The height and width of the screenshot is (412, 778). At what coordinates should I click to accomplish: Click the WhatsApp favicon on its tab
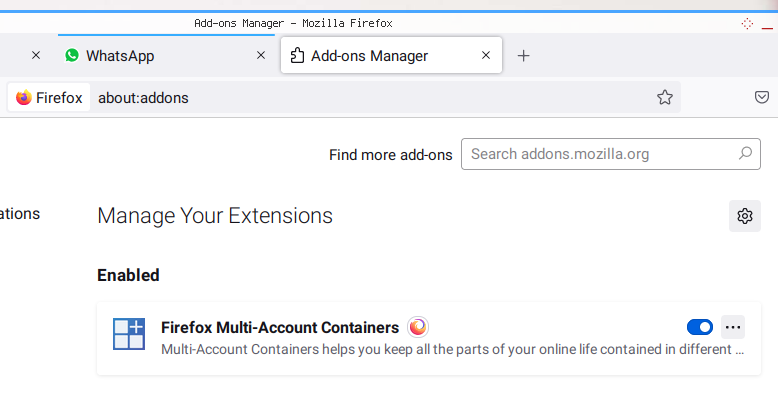click(72, 55)
